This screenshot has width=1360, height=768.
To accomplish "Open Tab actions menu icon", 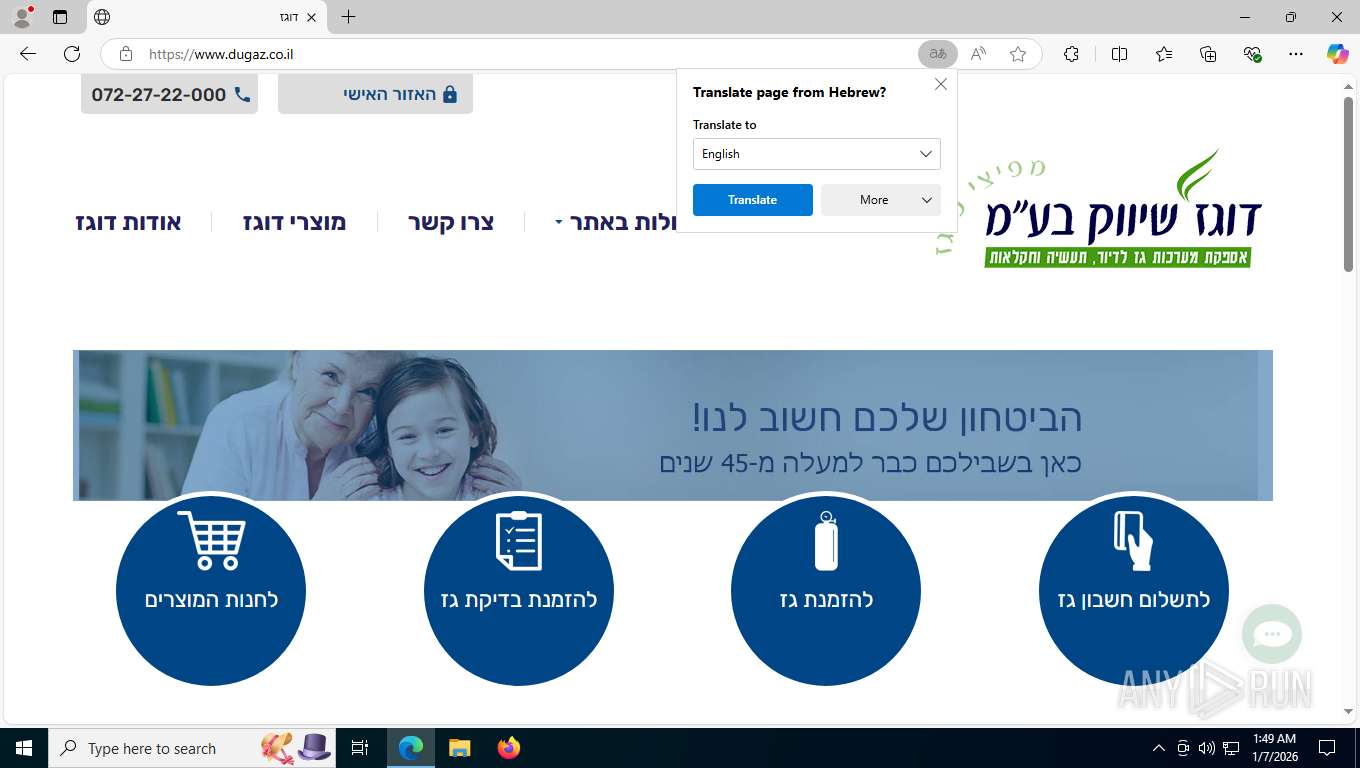I will [60, 17].
